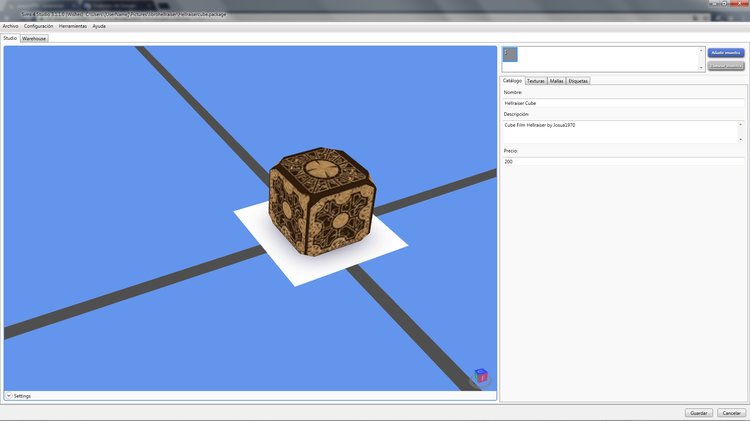The height and width of the screenshot is (421, 750).
Task: Expand the Settings panel chevron
Action: pos(9,396)
